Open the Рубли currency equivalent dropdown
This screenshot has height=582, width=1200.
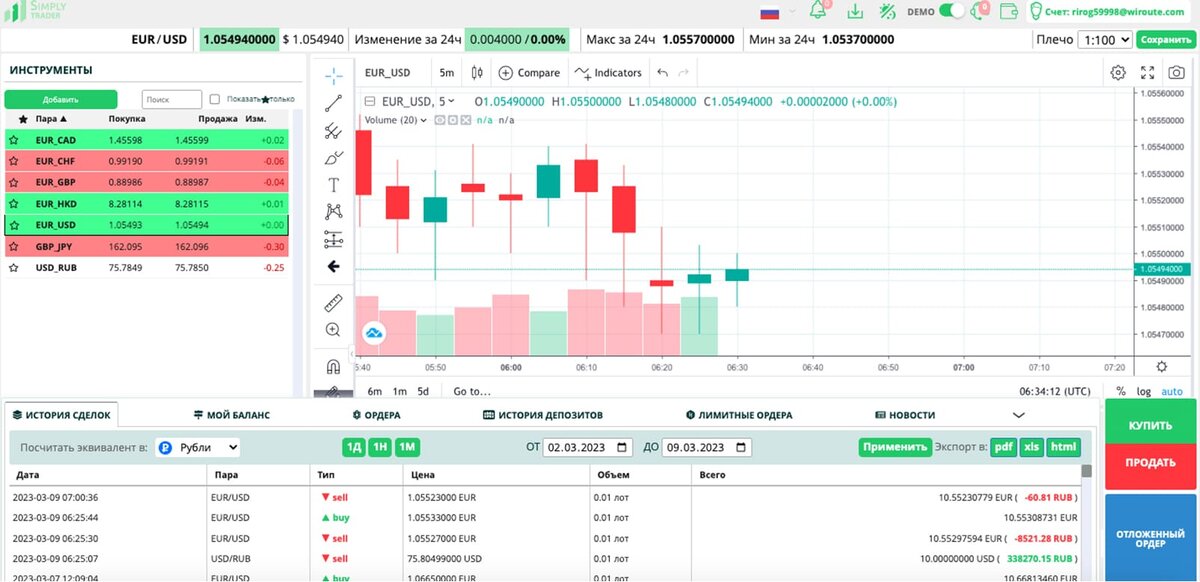197,448
